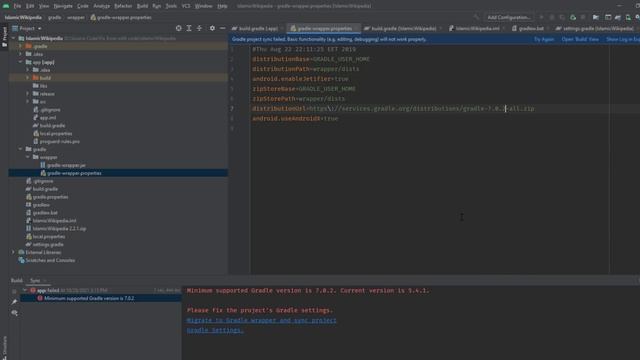This screenshot has width=640, height=360.
Task: Select gradle-wrapper.properties in project tree
Action: (74, 173)
